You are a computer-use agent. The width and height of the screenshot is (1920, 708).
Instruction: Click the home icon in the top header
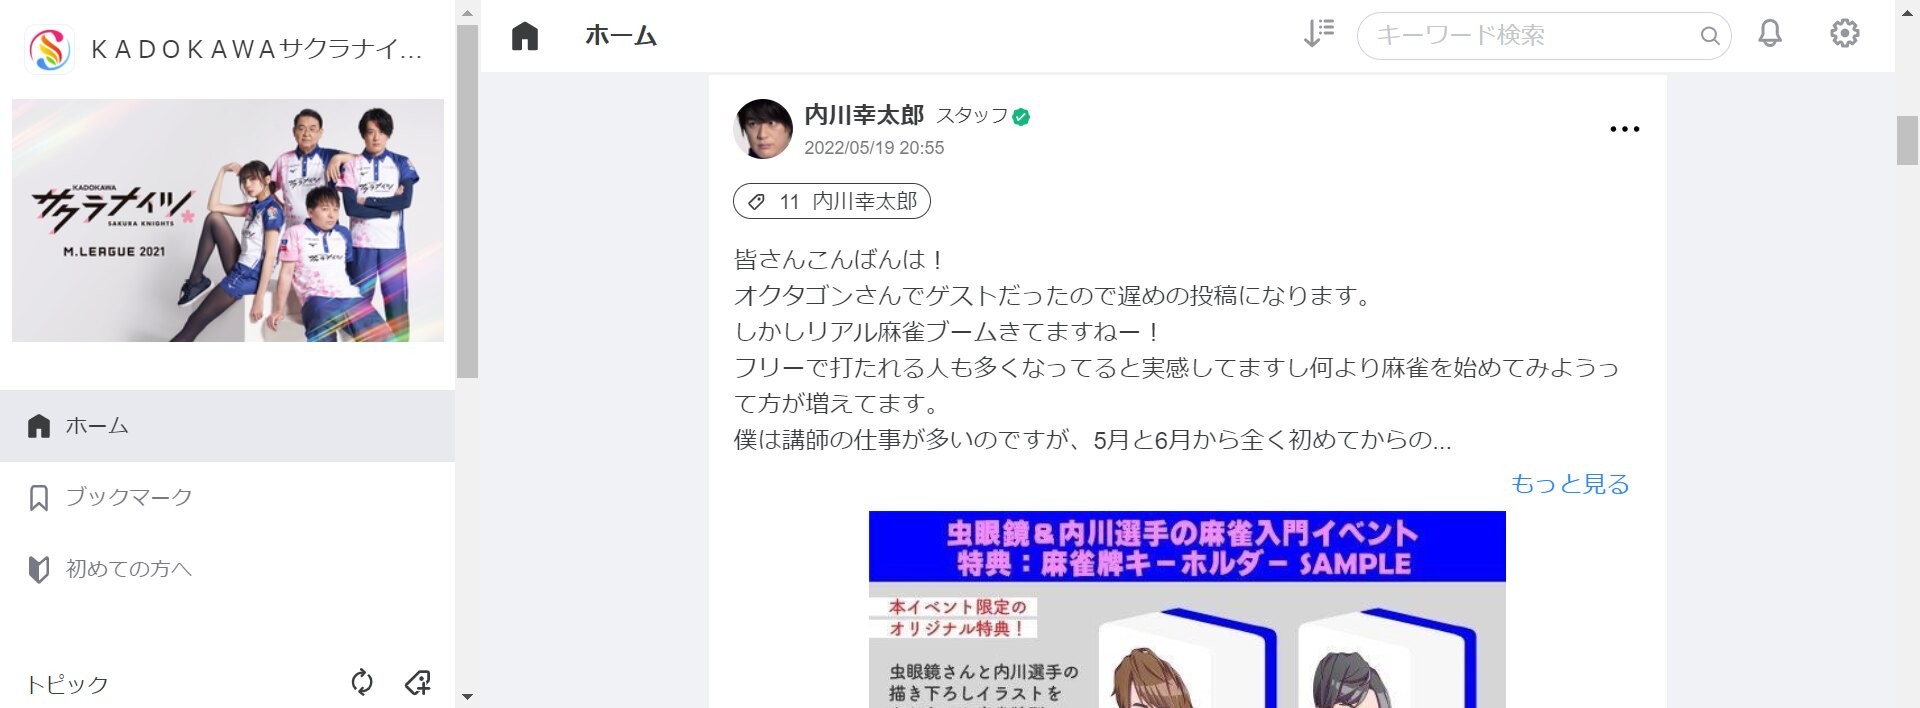pyautogui.click(x=525, y=36)
